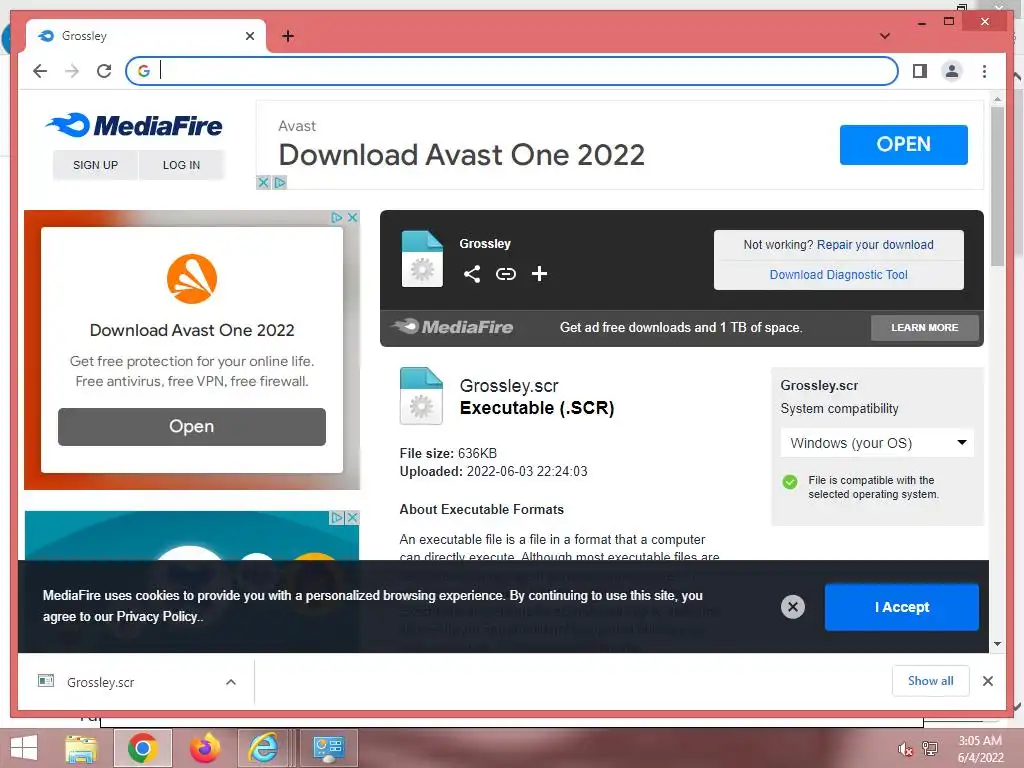The image size is (1024, 768).
Task: Open a new tab with the plus button
Action: (288, 36)
